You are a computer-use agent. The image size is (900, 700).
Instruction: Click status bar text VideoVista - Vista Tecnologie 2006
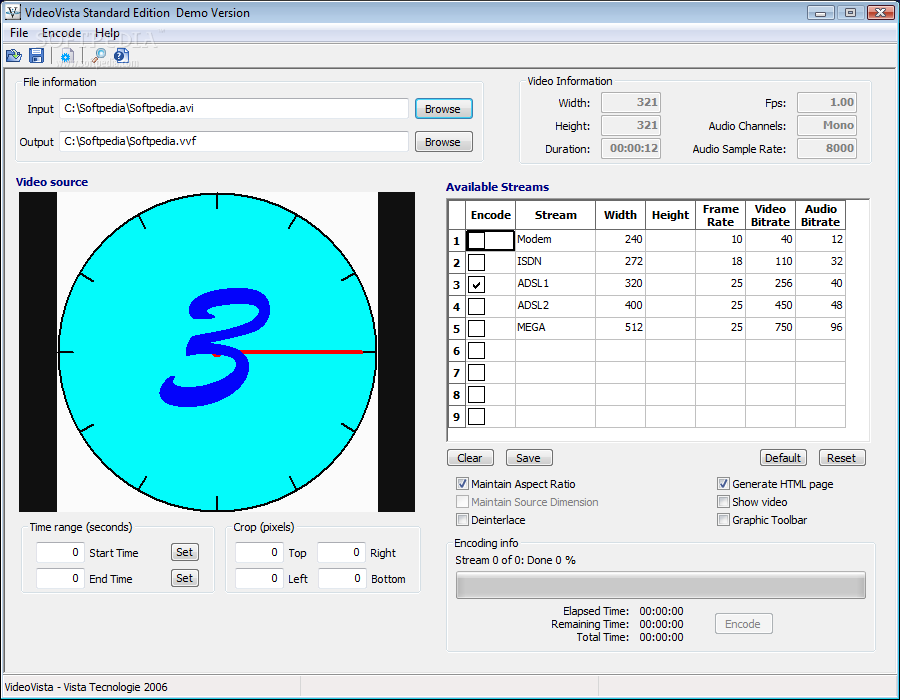click(x=86, y=687)
